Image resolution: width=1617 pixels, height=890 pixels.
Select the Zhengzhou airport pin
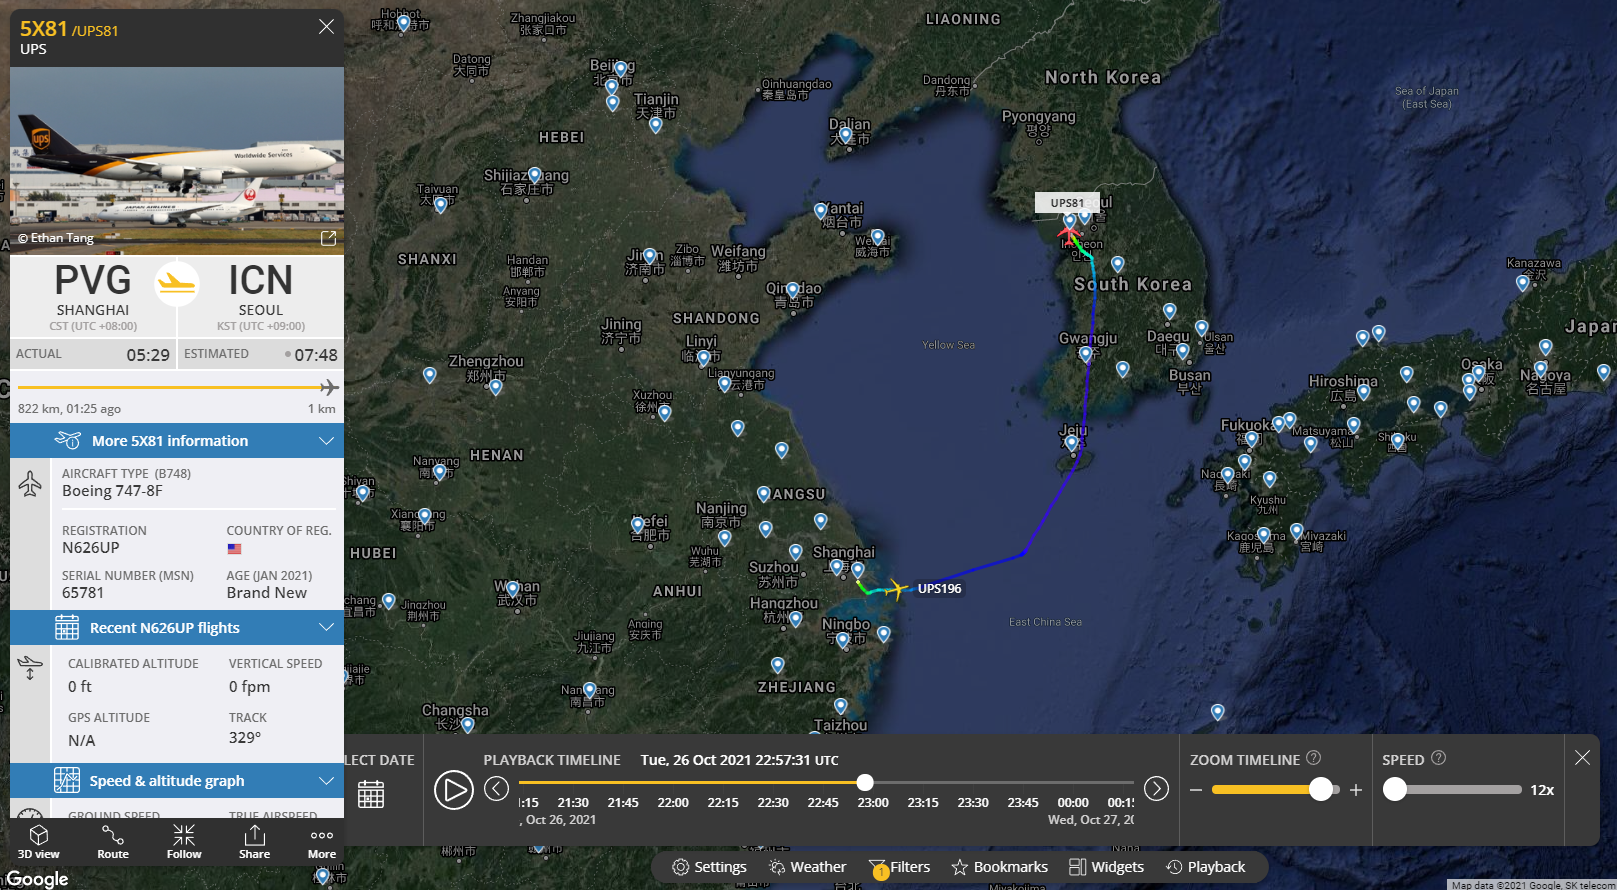tap(495, 386)
